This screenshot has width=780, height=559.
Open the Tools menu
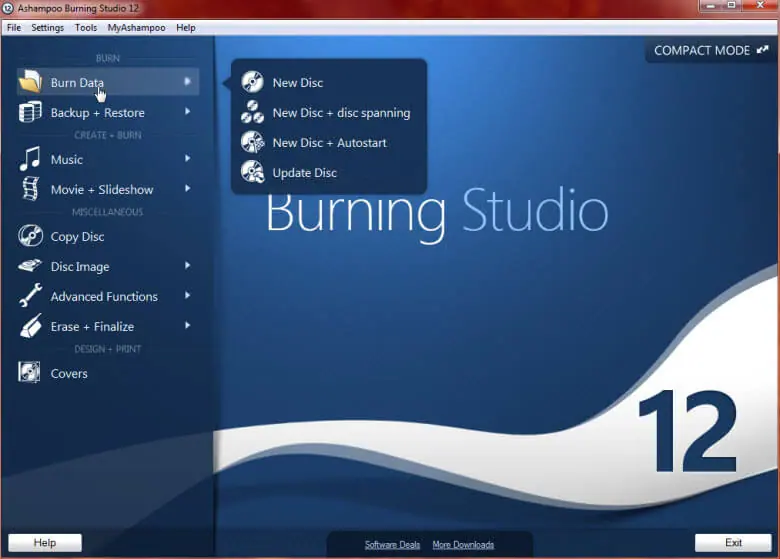[86, 28]
